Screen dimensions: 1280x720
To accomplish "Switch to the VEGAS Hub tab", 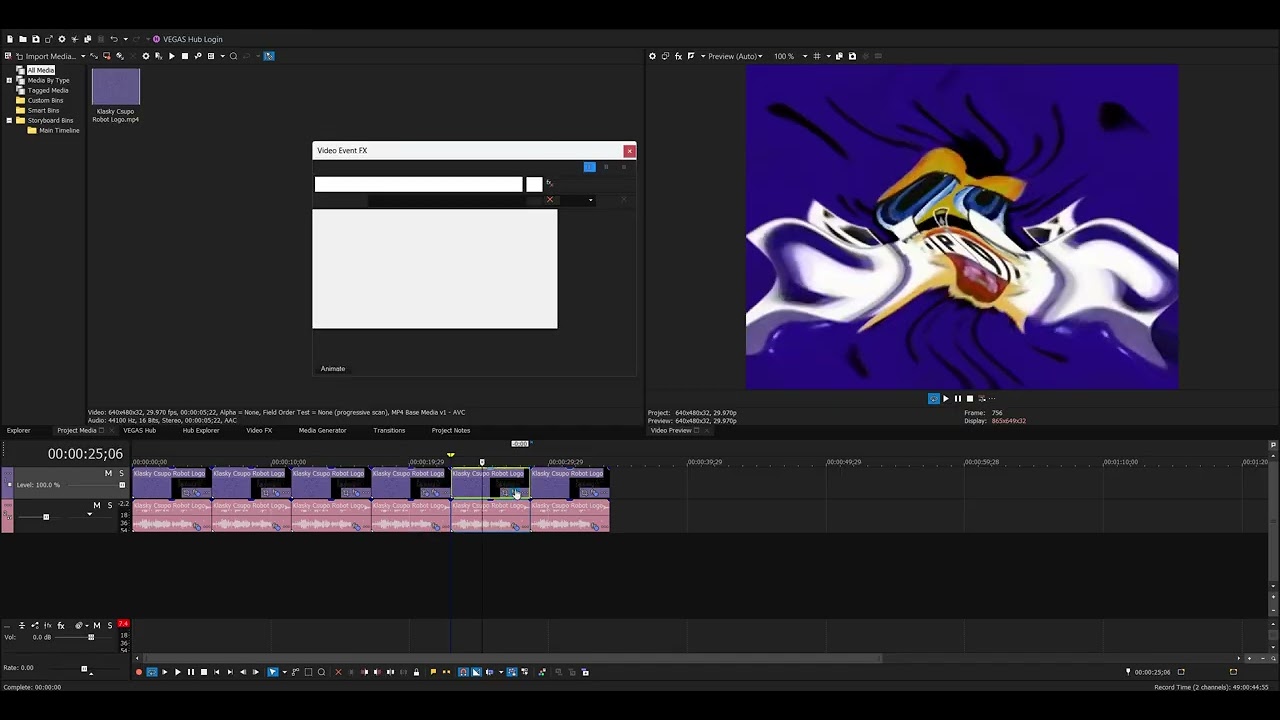I will pyautogui.click(x=139, y=431).
